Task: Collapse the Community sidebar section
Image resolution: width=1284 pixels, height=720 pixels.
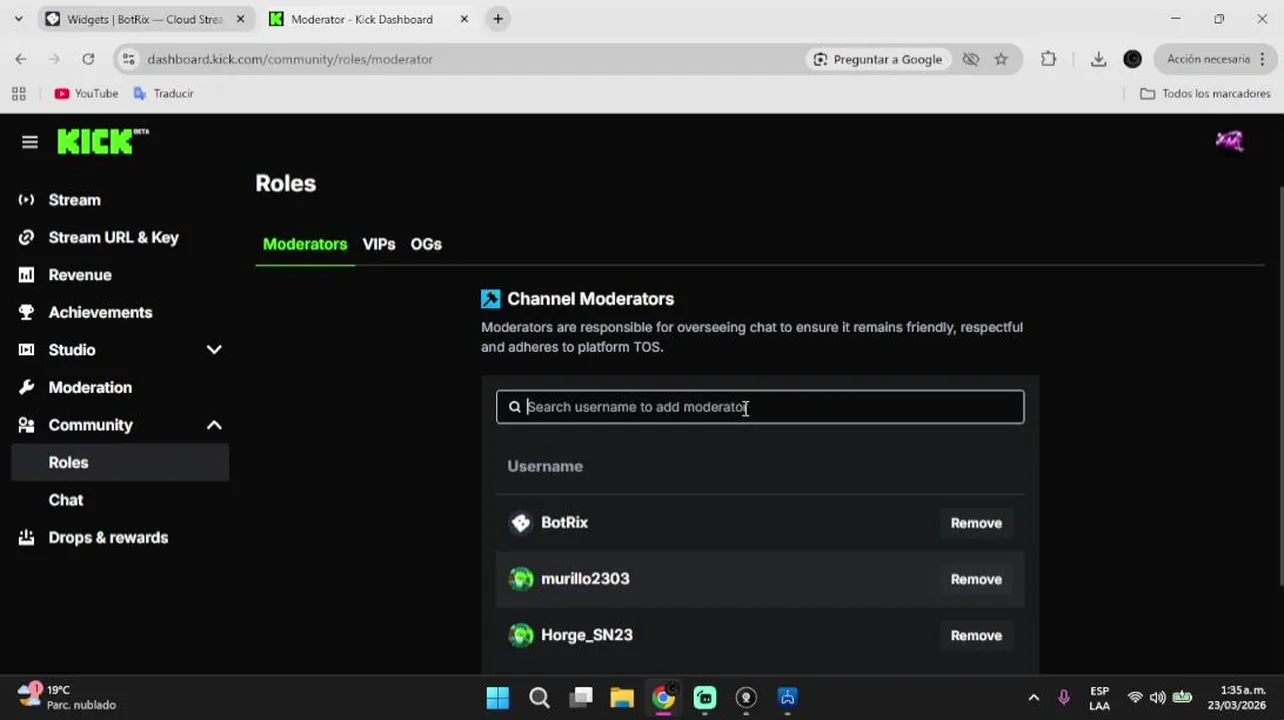Action: [214, 425]
